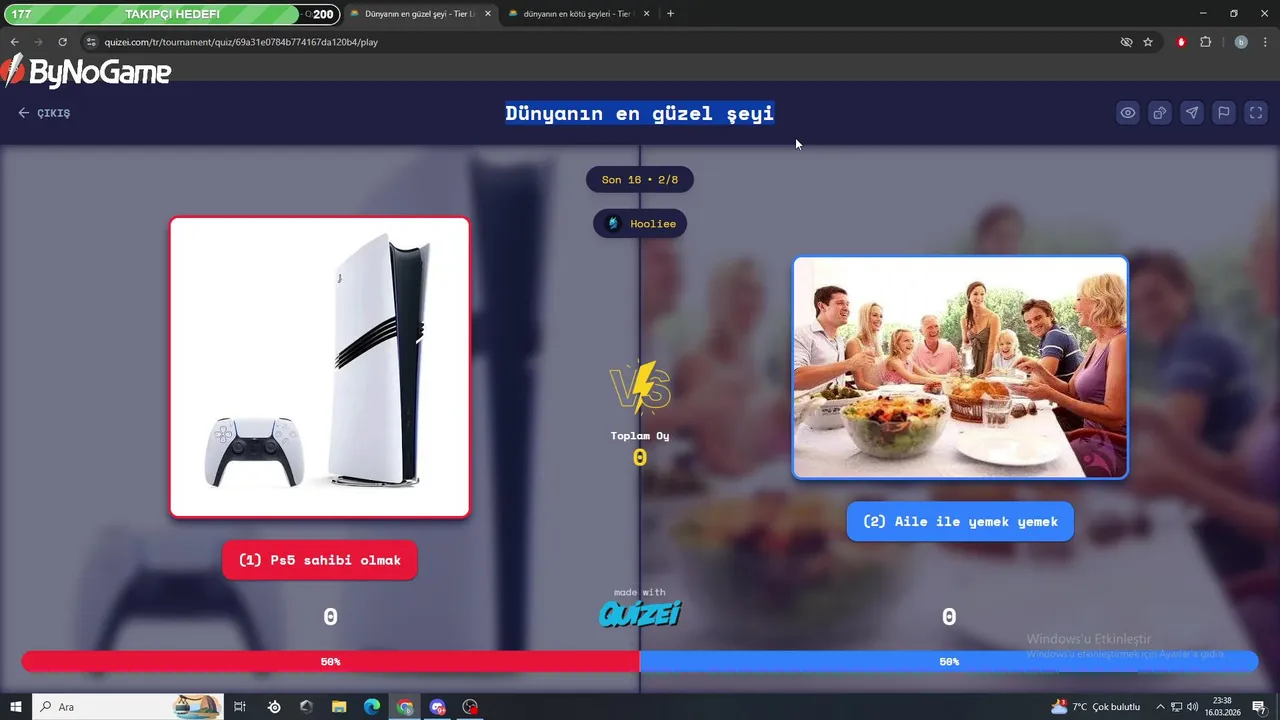Click the TAKİPÇİ HEDEFİ follower goal bar
Viewport: 1280px width, 720px height.
pos(170,14)
